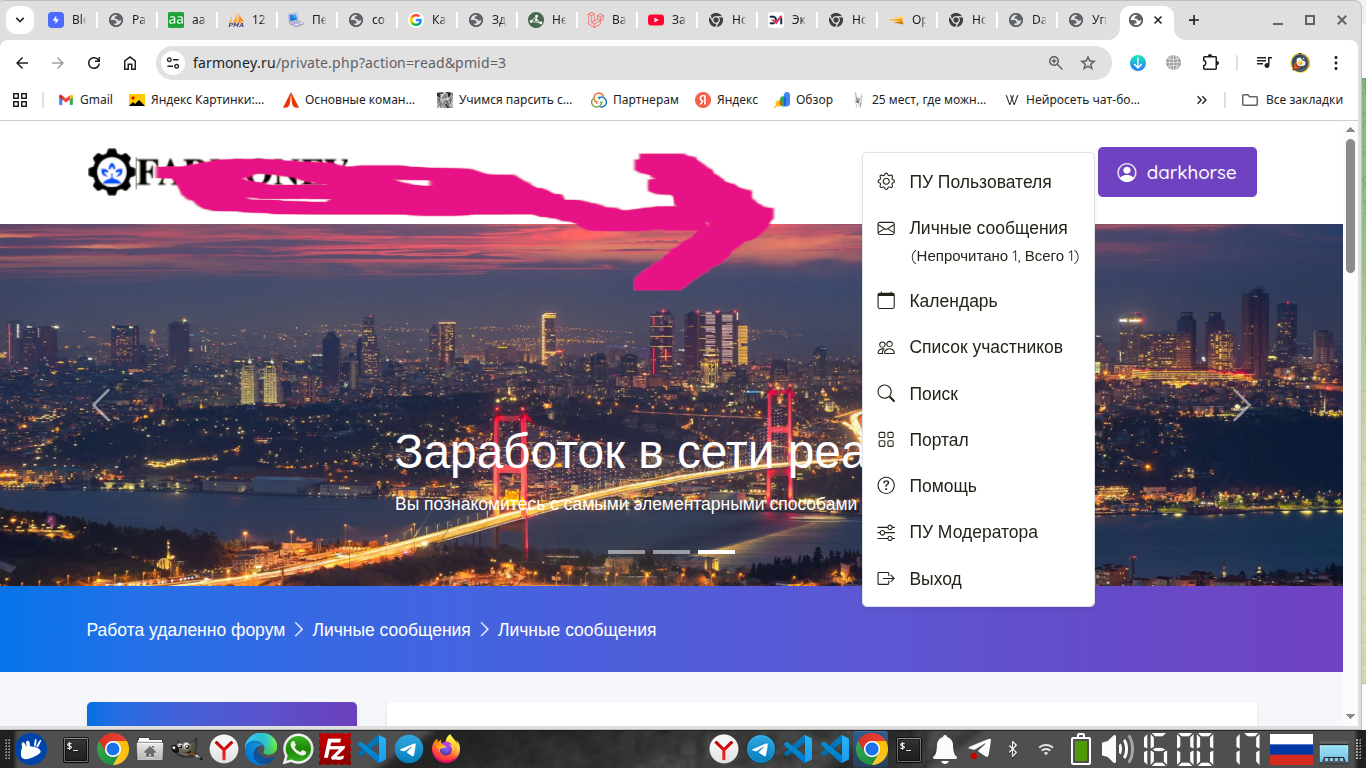The height and width of the screenshot is (768, 1366).
Task: Click the farmoney.ru address bar
Action: [x=600, y=63]
